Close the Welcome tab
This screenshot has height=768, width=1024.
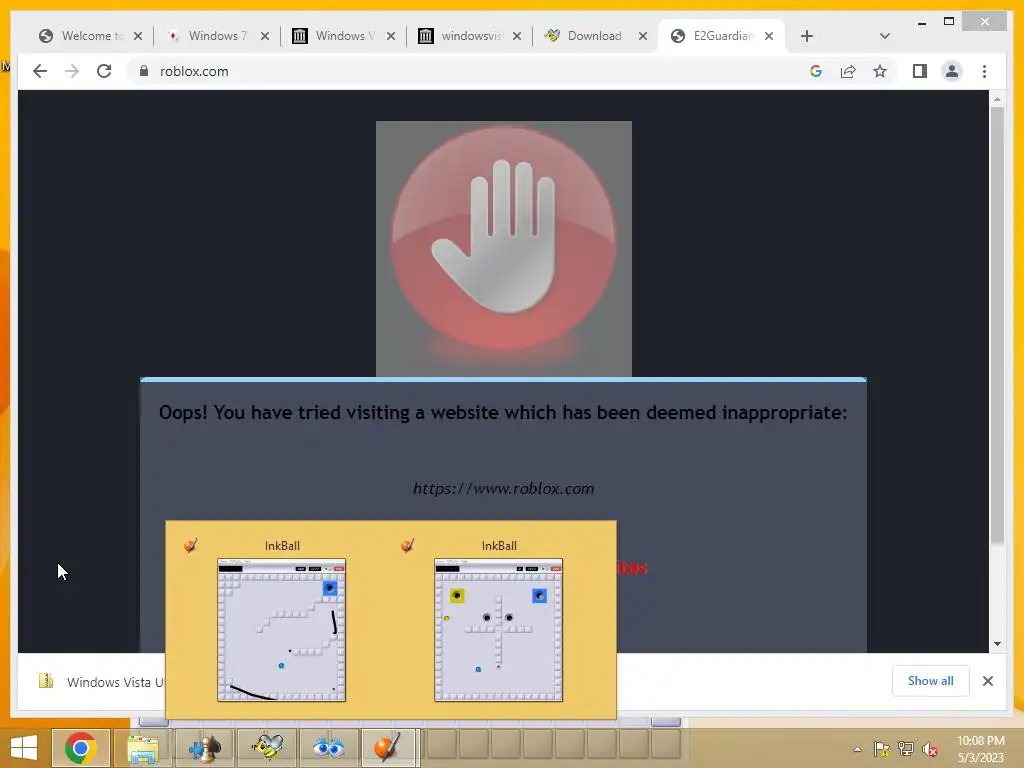138,36
